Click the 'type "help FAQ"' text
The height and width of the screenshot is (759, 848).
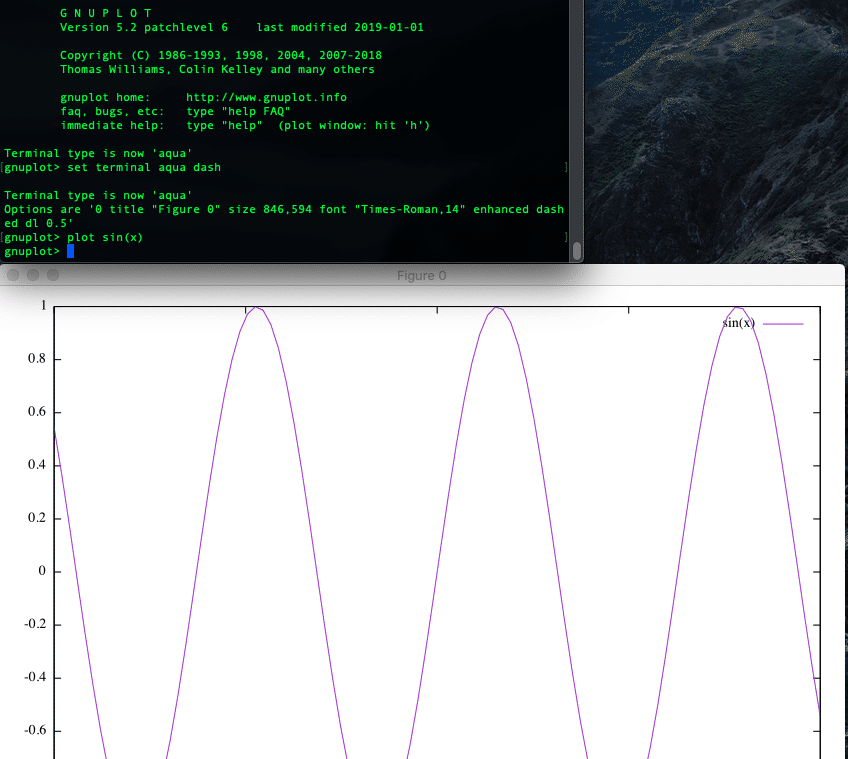tap(238, 111)
